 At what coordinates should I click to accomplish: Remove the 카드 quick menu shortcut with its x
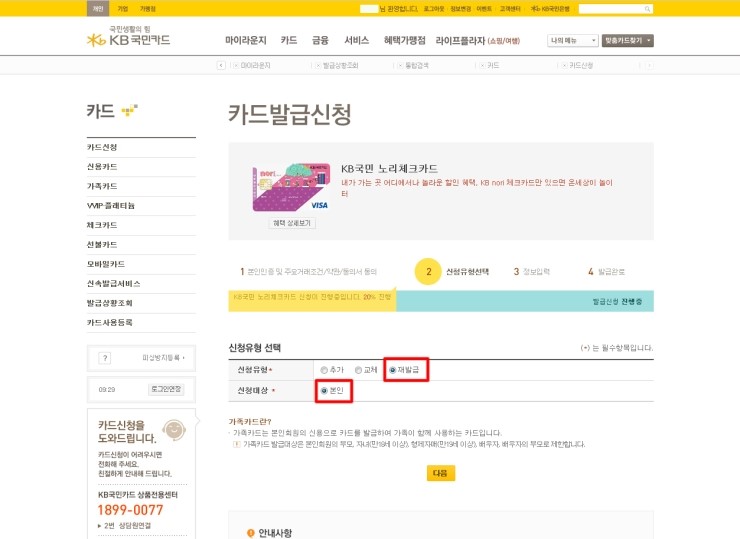pos(482,66)
